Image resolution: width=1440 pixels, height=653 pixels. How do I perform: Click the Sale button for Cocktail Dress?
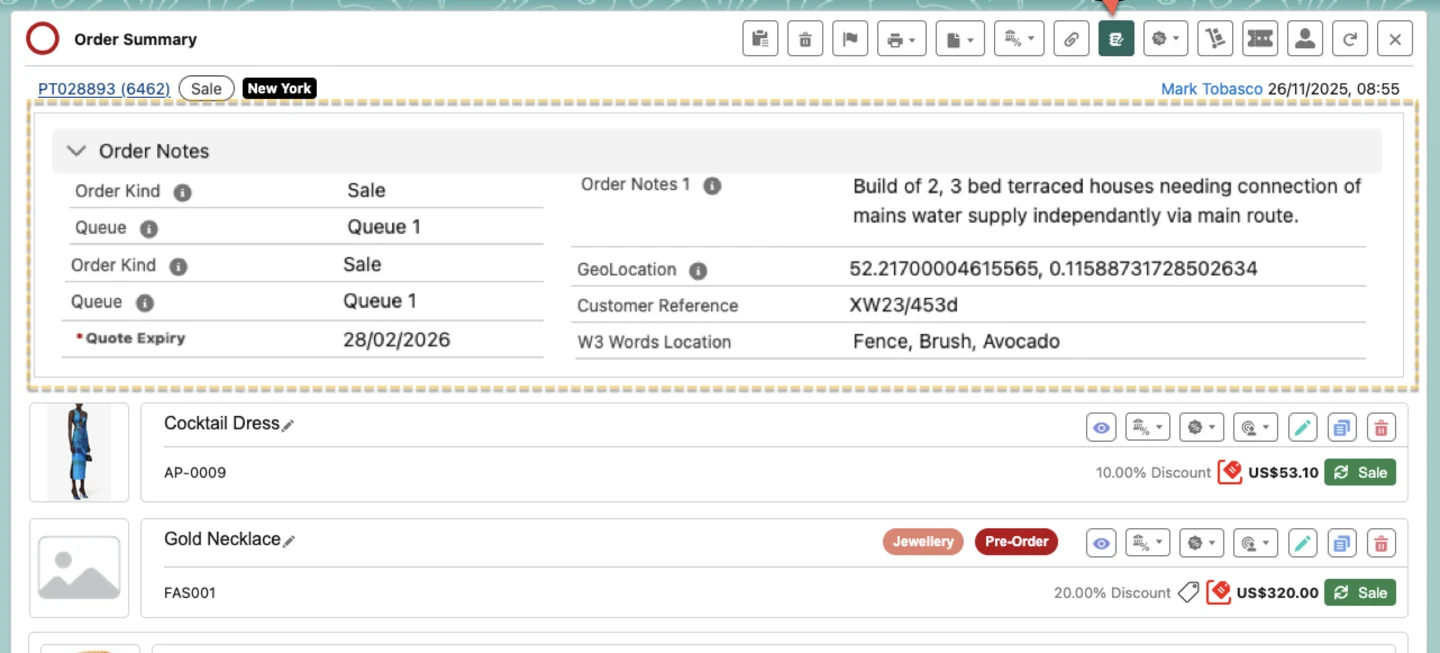(1360, 472)
